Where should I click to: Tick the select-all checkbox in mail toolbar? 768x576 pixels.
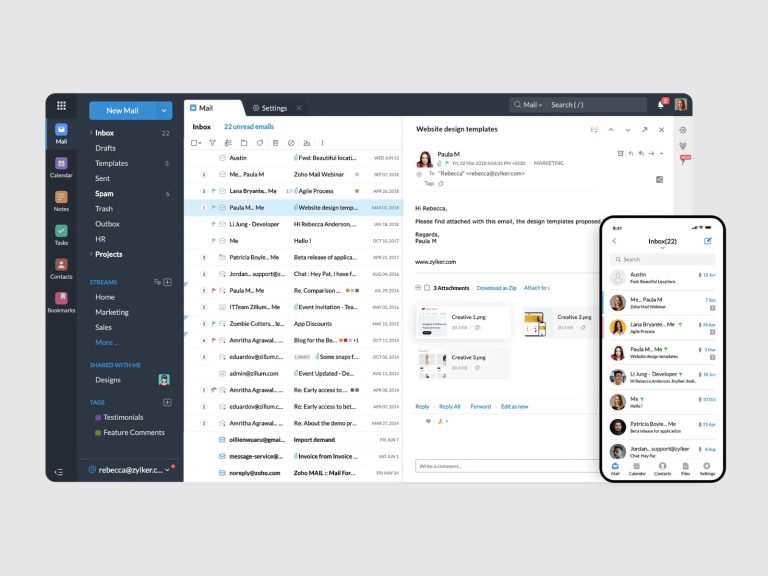(194, 143)
